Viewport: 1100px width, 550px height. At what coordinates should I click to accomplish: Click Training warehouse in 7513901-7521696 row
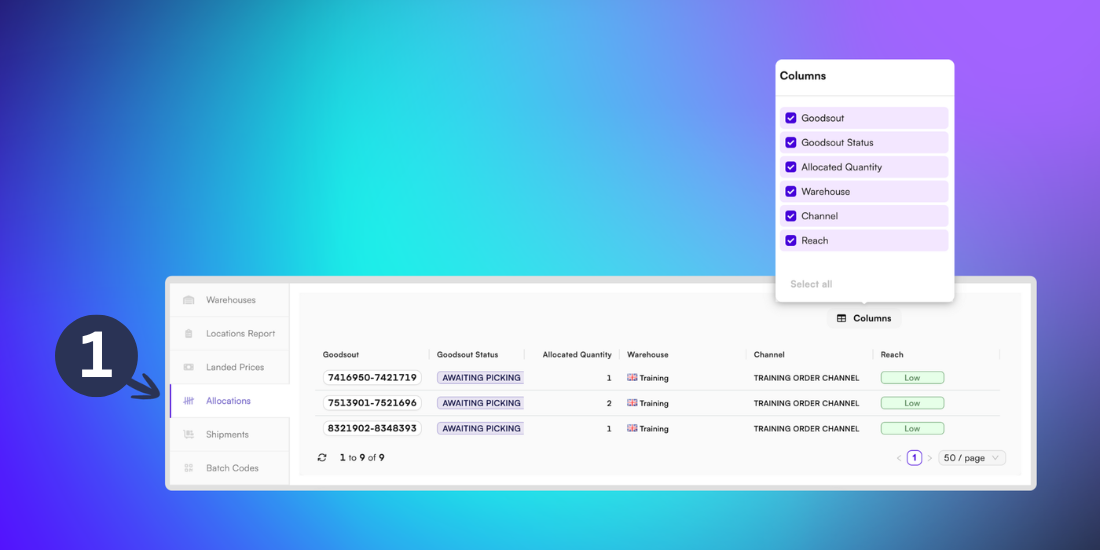click(x=648, y=403)
